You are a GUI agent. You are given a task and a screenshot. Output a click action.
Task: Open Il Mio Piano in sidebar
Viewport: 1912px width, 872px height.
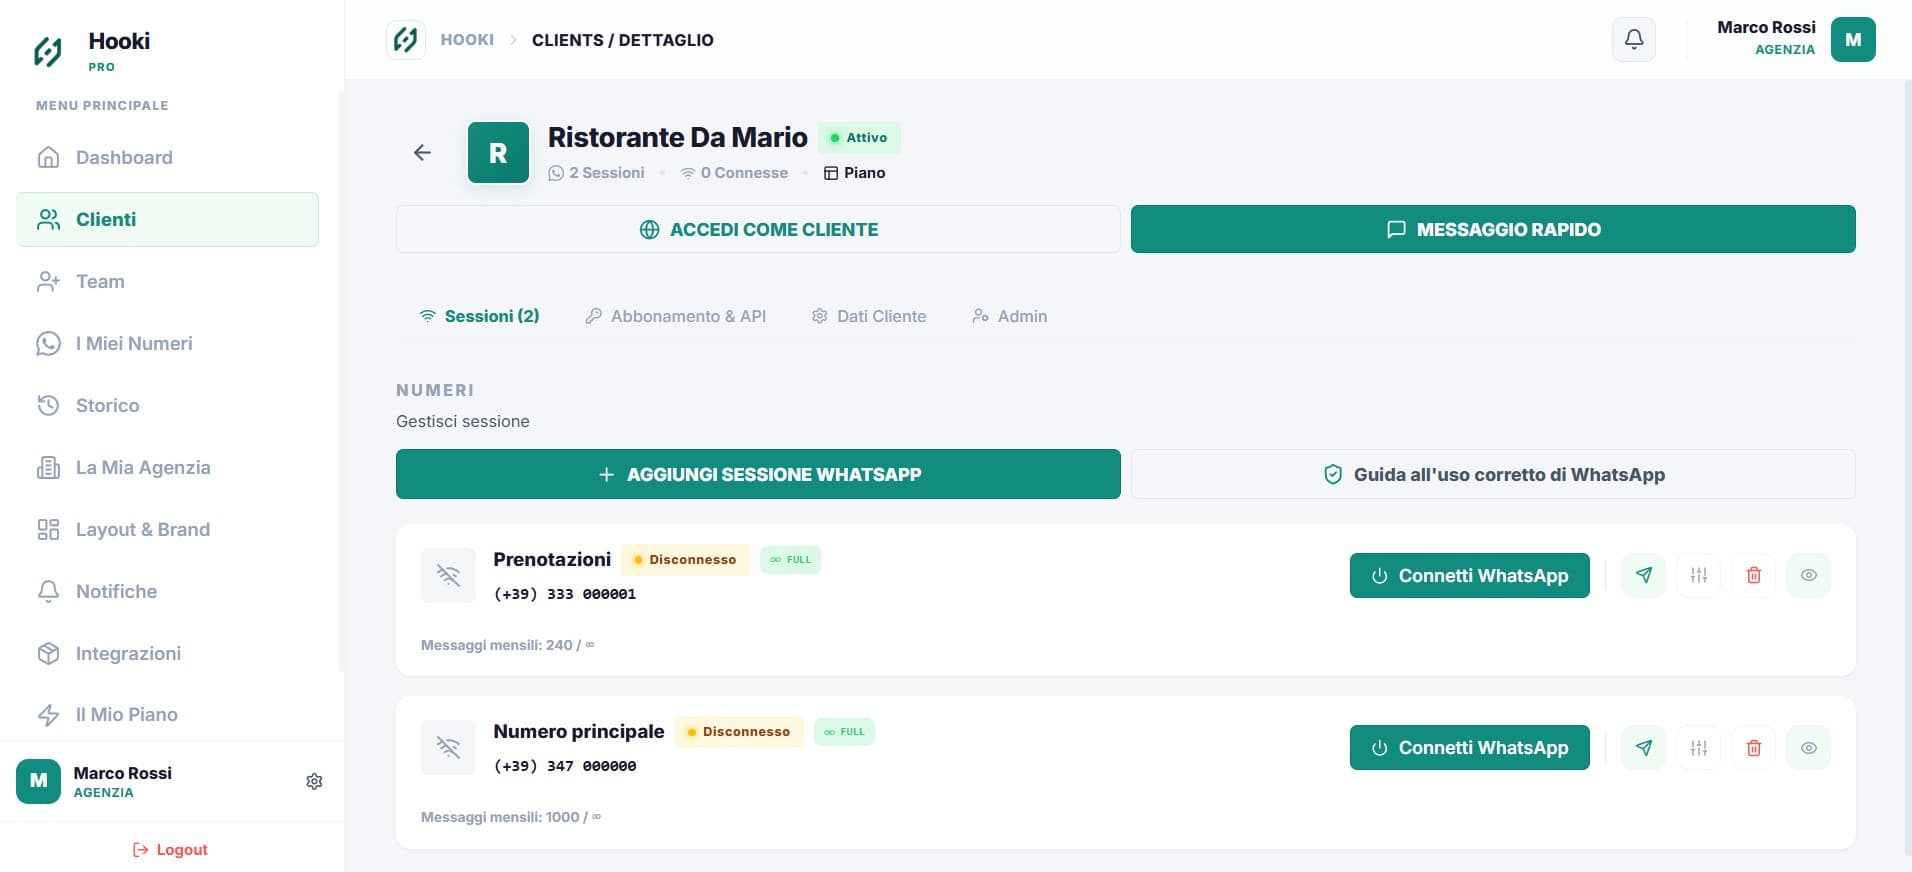coord(167,714)
